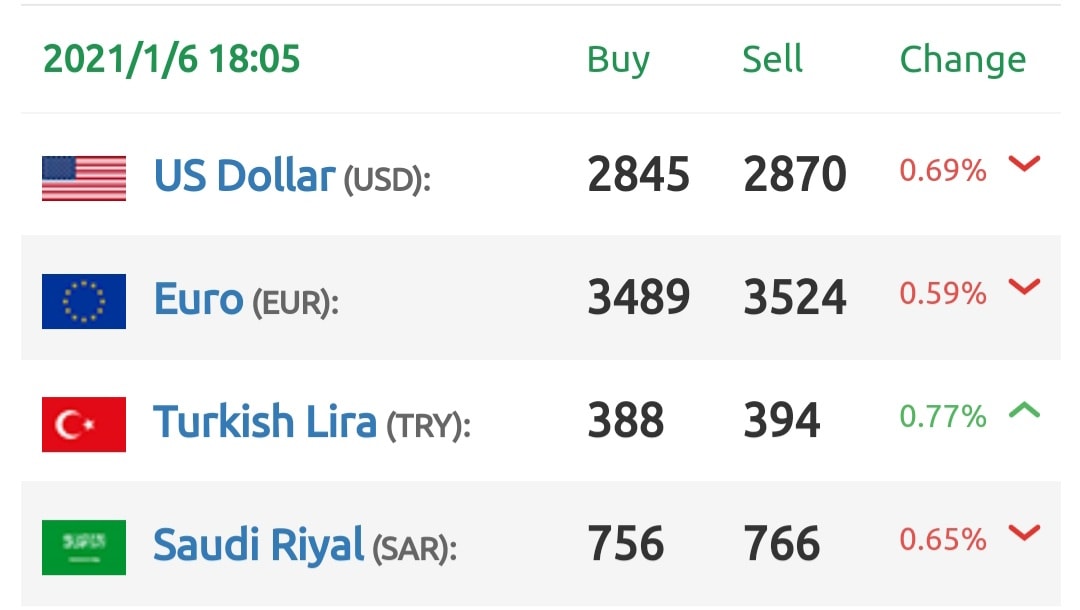
Task: Open the Euro (EUR) link
Action: [246, 300]
